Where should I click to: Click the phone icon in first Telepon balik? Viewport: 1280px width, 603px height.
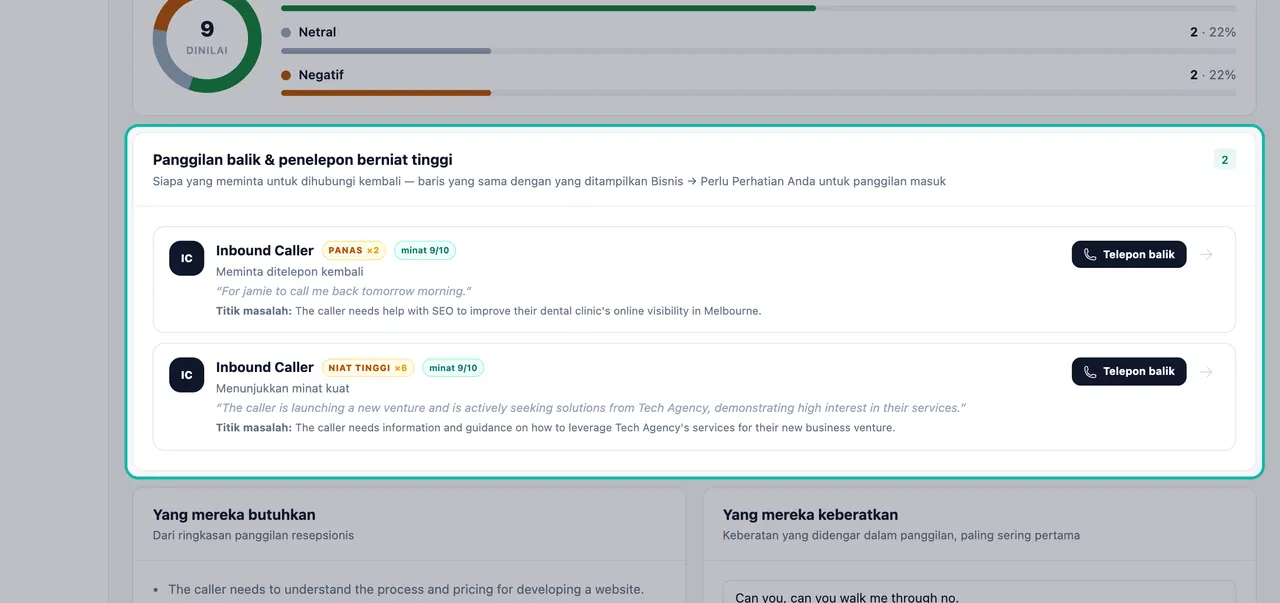pyautogui.click(x=1090, y=255)
